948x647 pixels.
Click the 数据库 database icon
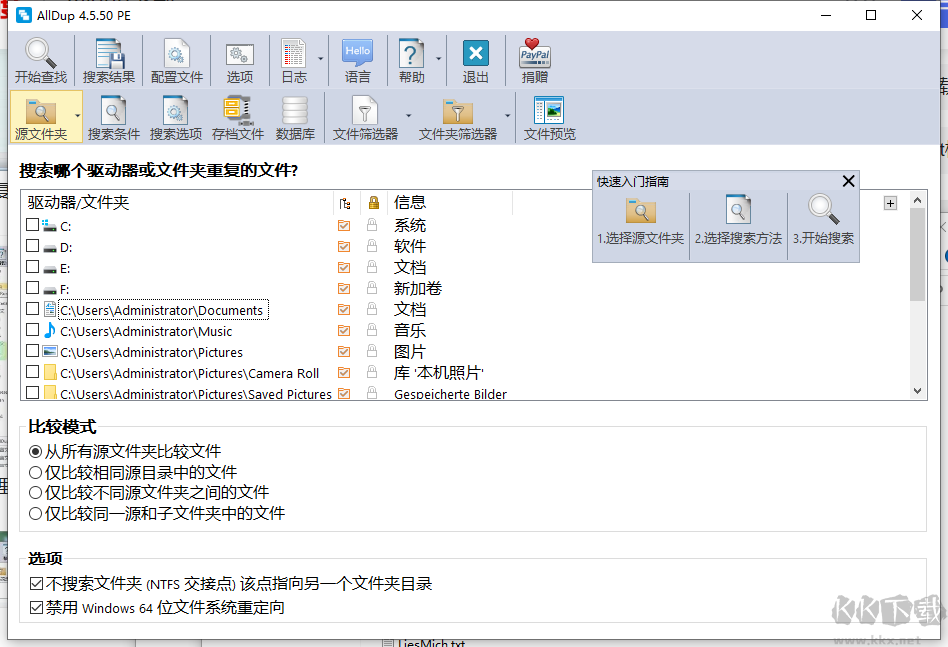click(294, 115)
